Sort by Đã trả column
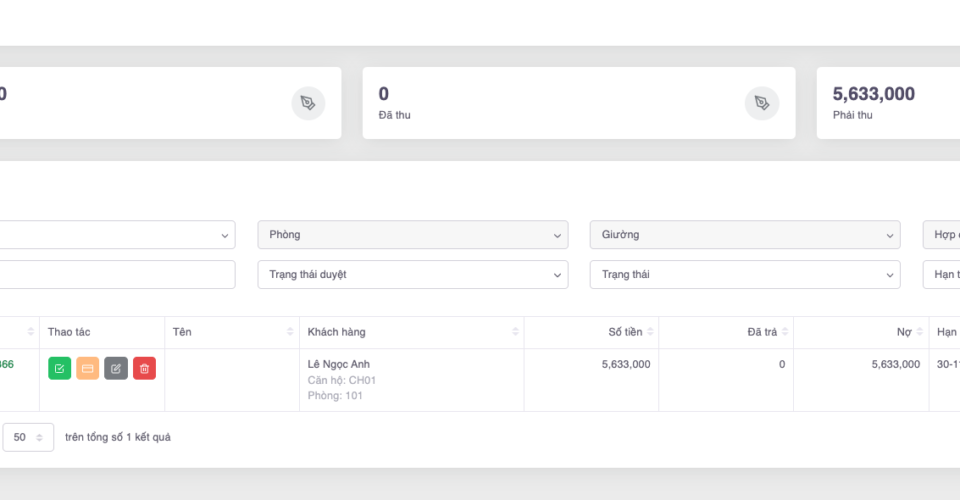Viewport: 960px width, 500px height. click(x=785, y=332)
